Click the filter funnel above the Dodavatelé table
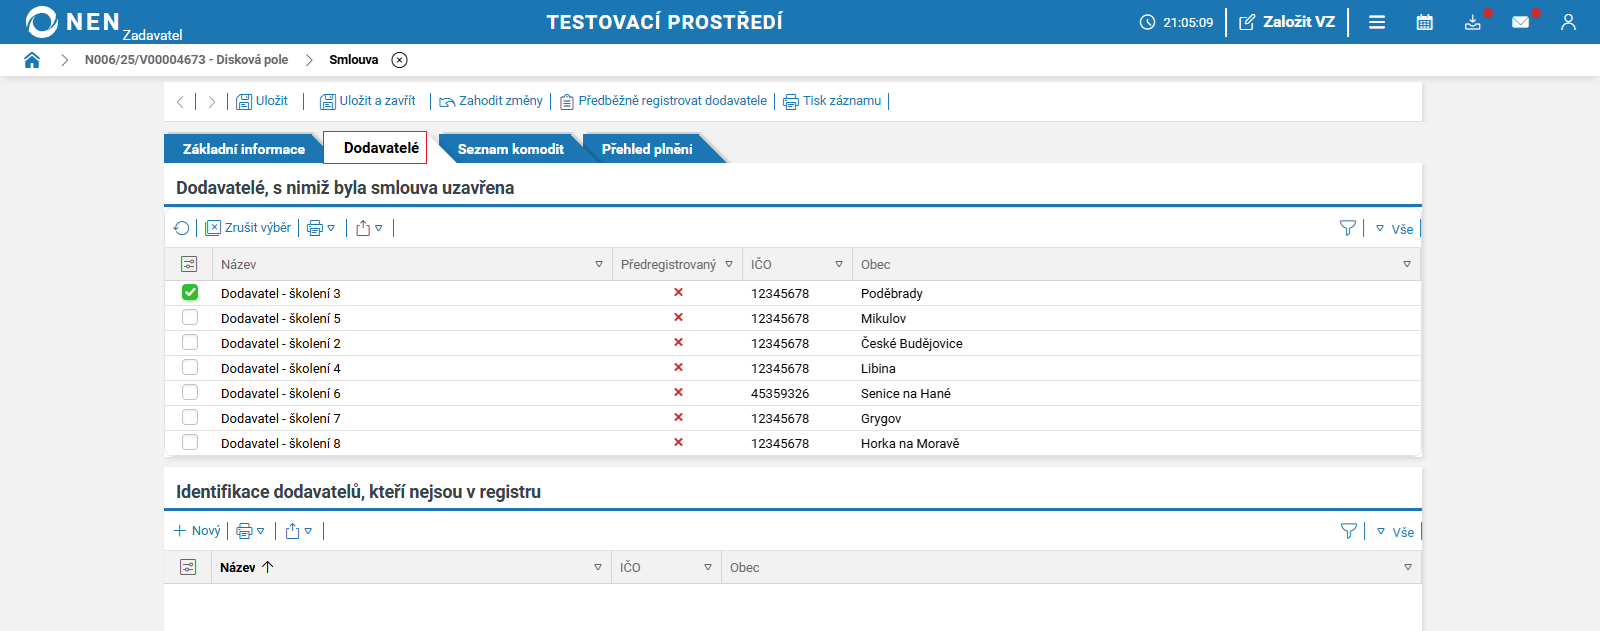 click(x=1348, y=228)
